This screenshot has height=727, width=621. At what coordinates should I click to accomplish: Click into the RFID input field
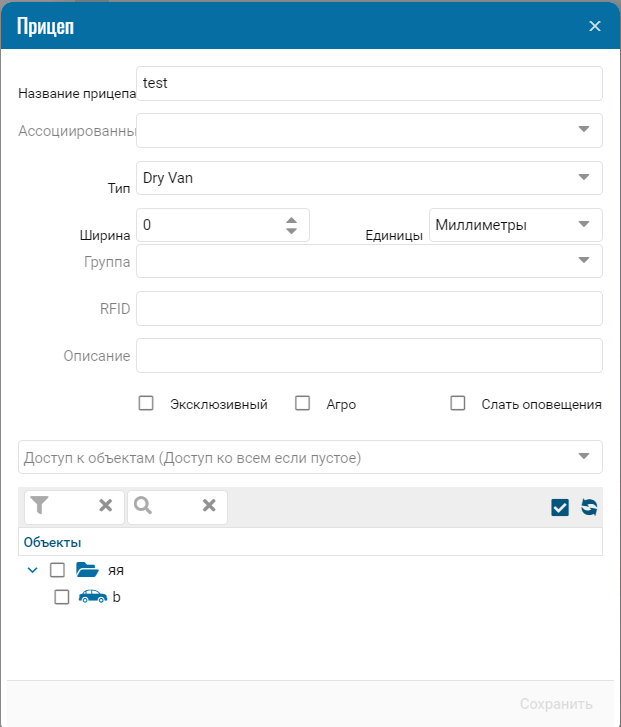coord(369,308)
